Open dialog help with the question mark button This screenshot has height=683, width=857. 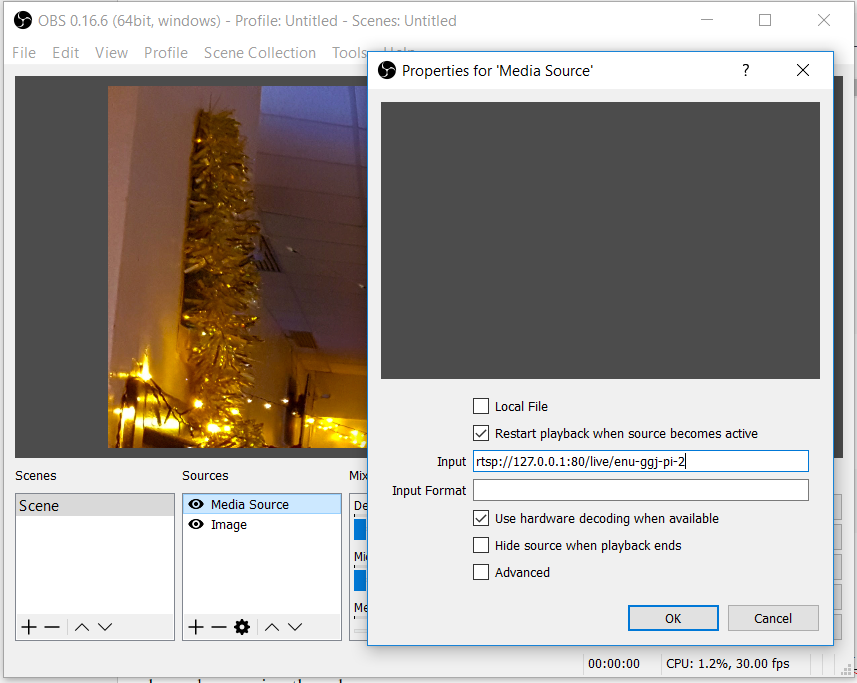pos(744,70)
